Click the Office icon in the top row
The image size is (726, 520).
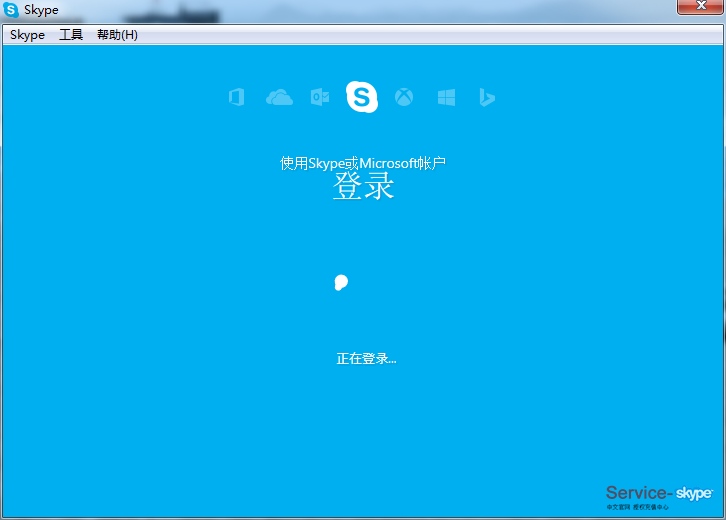coord(237,97)
